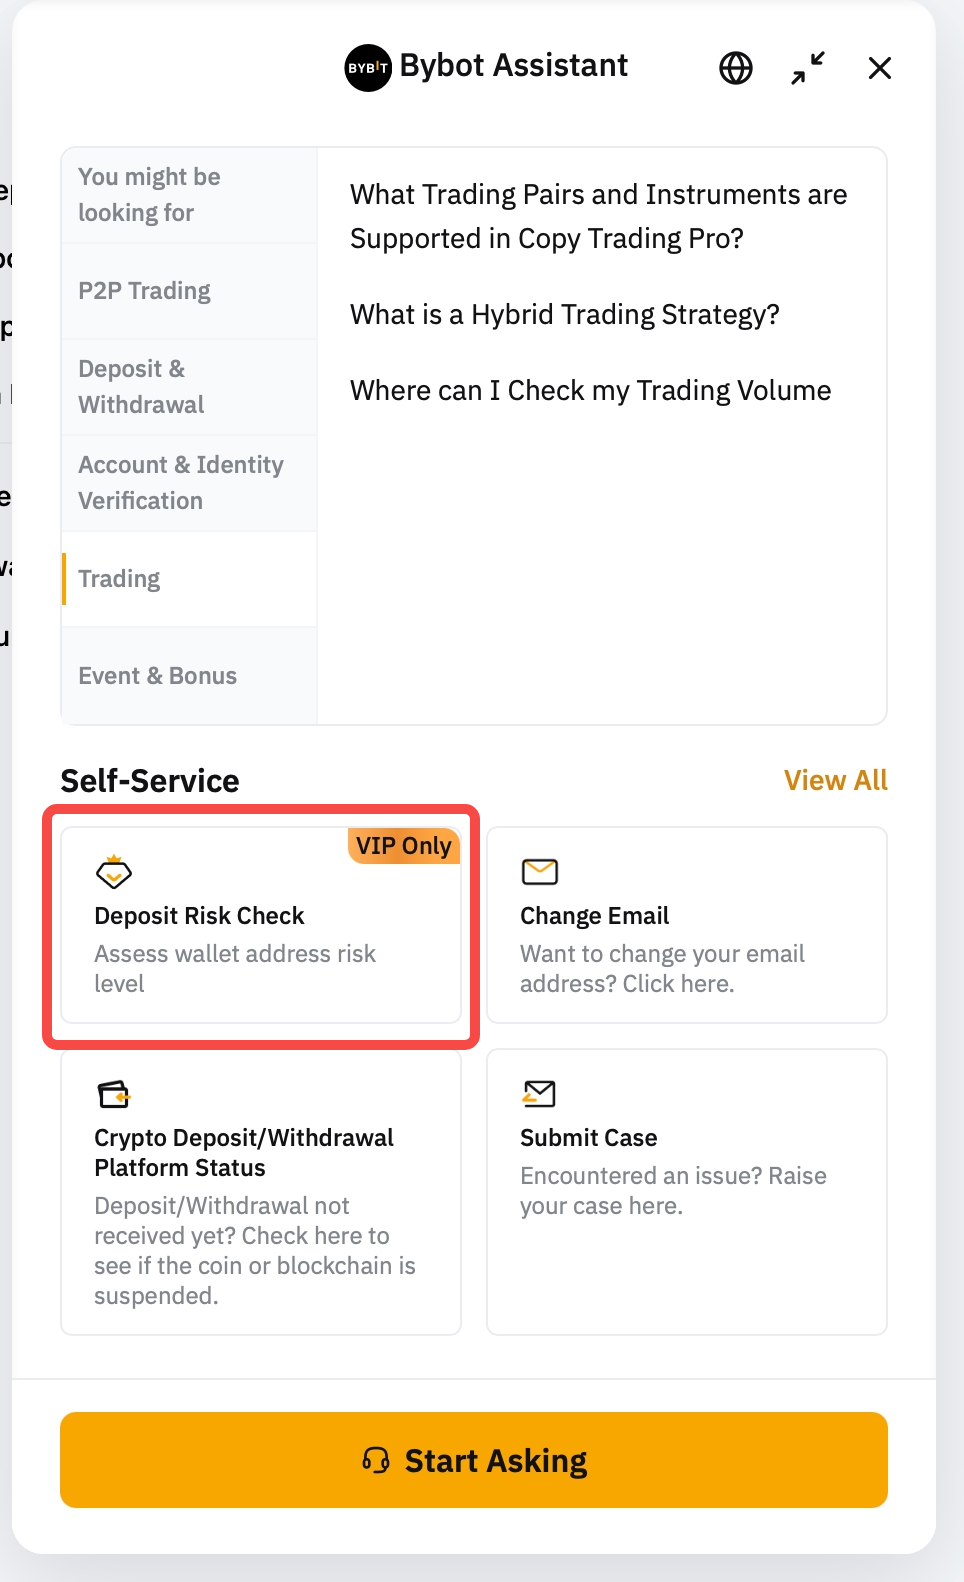Image resolution: width=964 pixels, height=1582 pixels.
Task: Click the Submit Case envelope icon
Action: coord(540,1094)
